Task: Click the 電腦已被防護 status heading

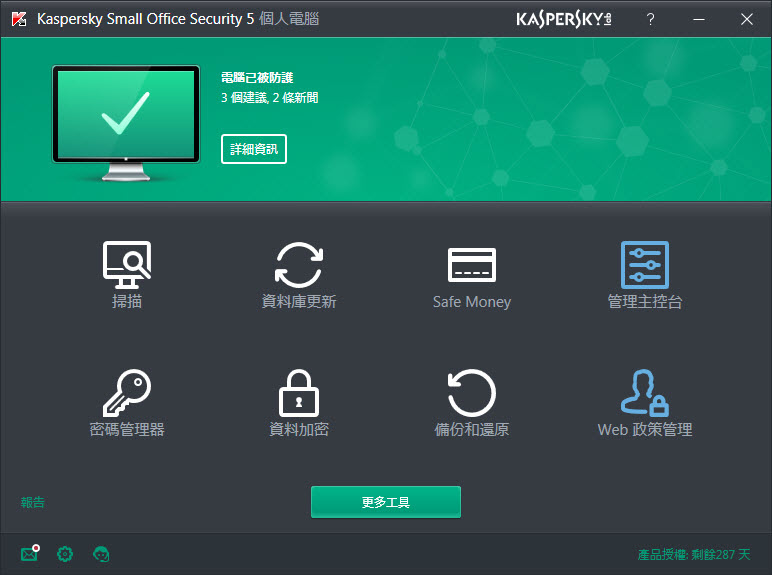Action: [257, 78]
